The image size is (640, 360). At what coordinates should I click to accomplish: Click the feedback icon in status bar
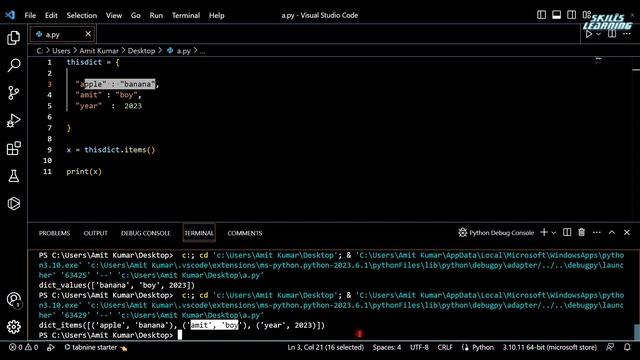click(x=610, y=347)
